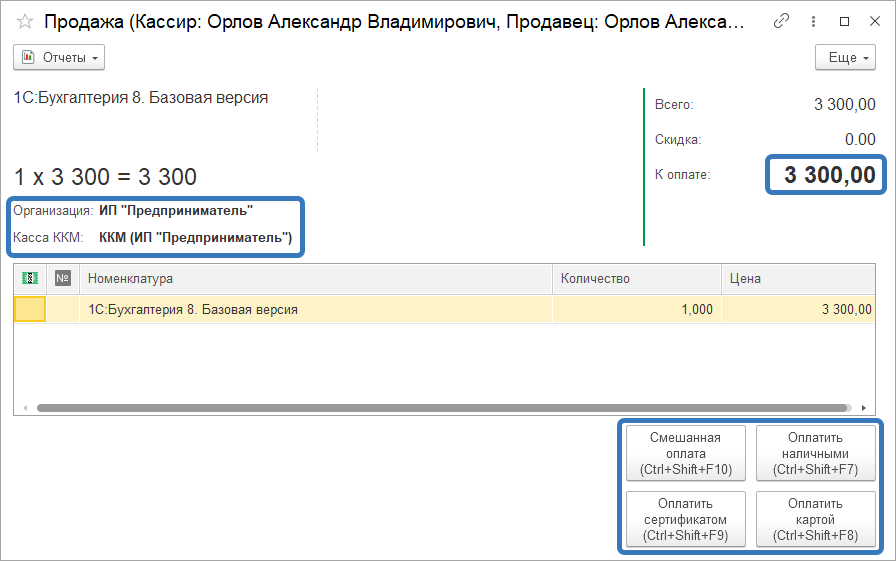
Task: Pay by card via Оплатить картой
Action: pyautogui.click(x=815, y=519)
